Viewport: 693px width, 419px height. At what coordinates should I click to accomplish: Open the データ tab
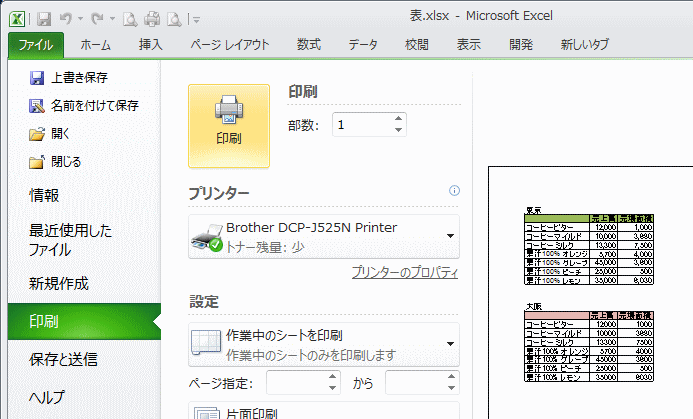[x=363, y=45]
